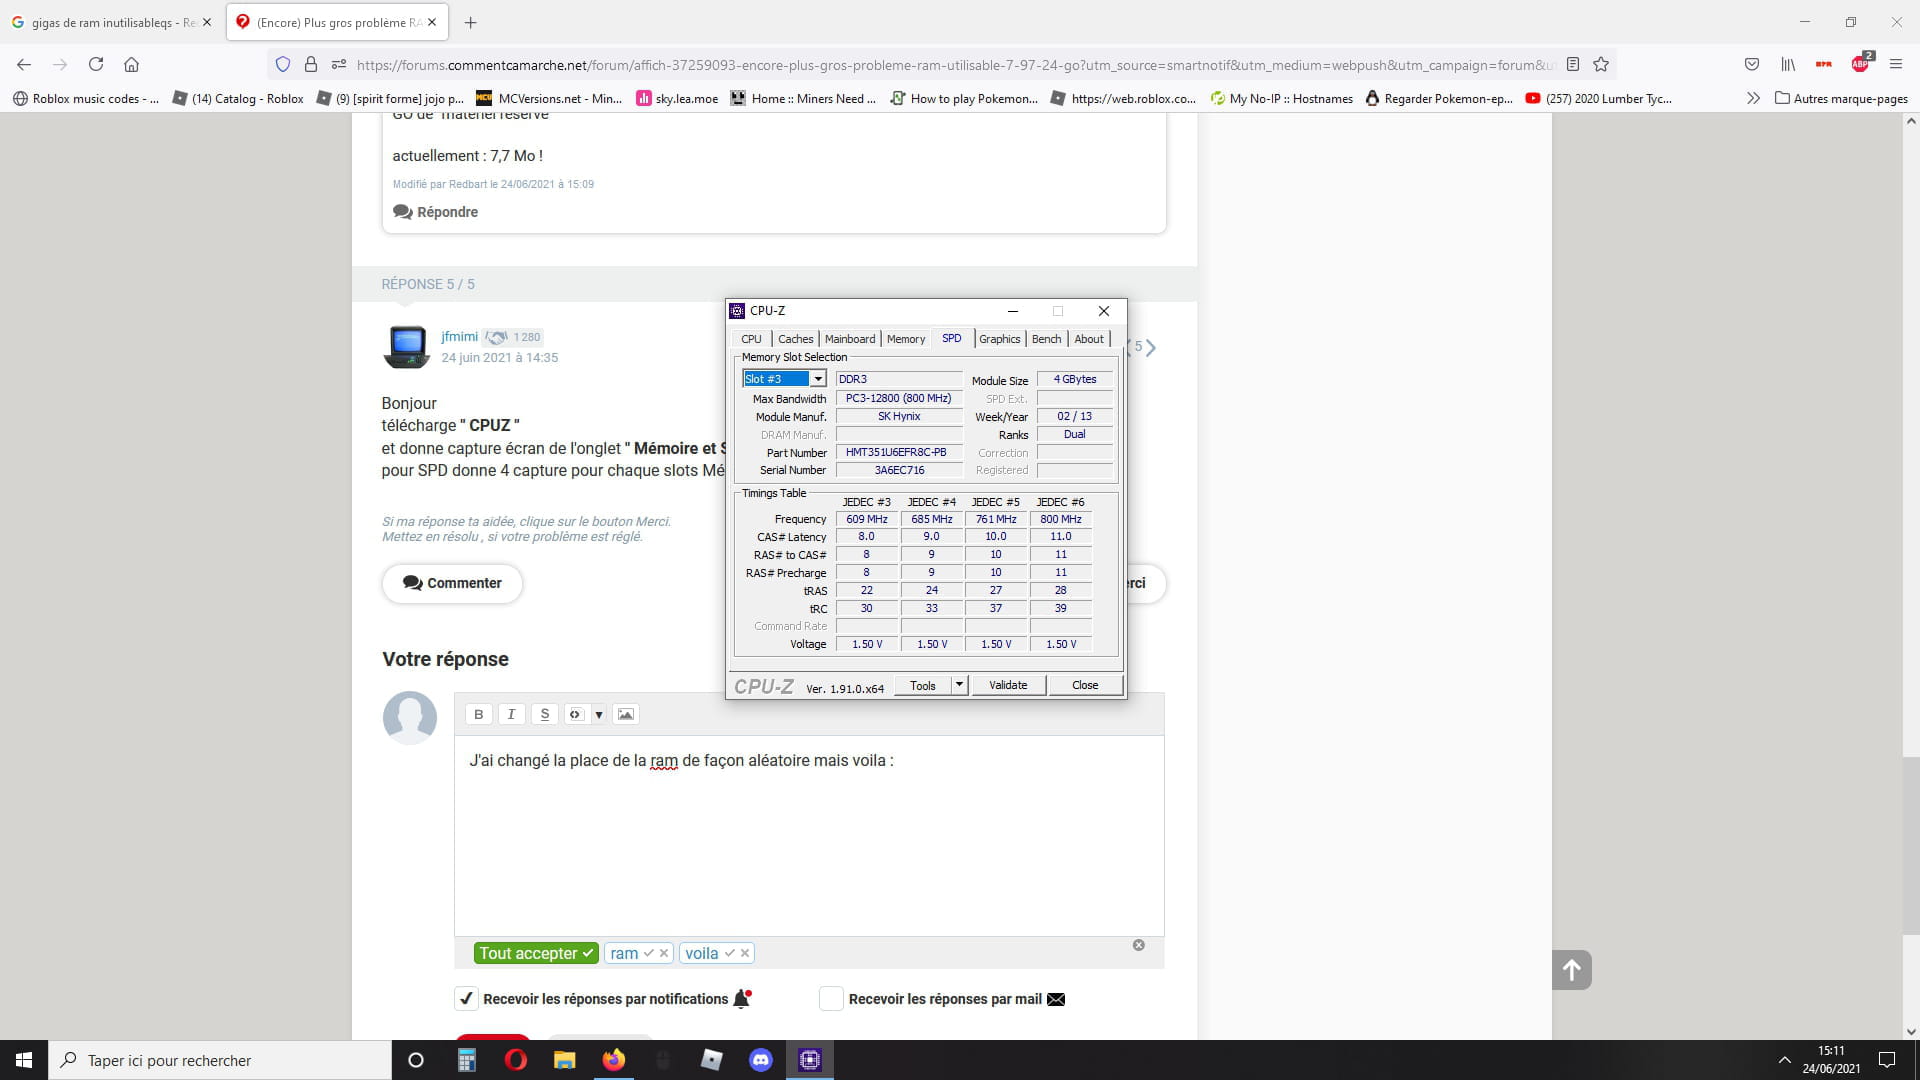Click the taskbar search box
The height and width of the screenshot is (1080, 1920).
220,1060
